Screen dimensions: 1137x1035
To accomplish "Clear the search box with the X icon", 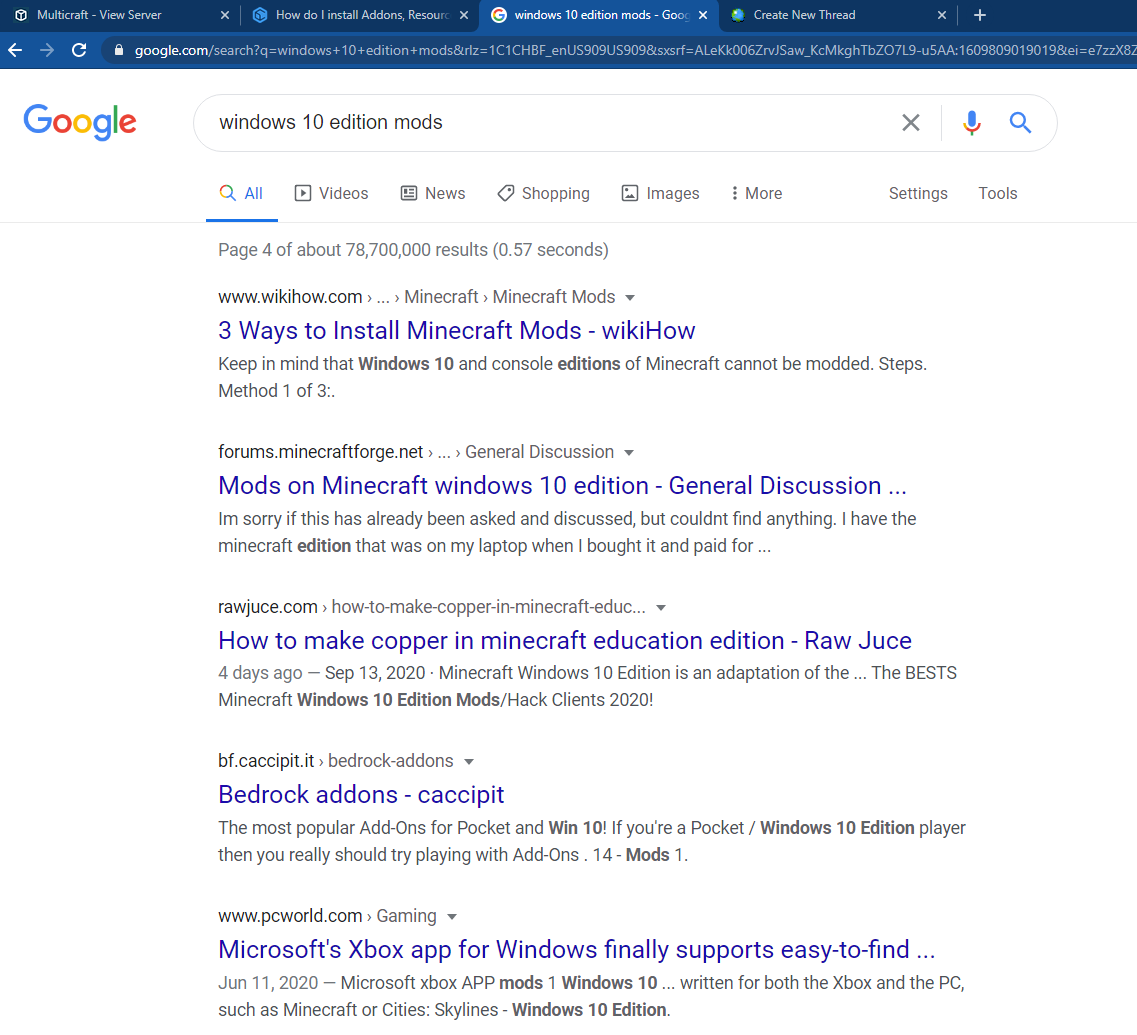I will 911,123.
